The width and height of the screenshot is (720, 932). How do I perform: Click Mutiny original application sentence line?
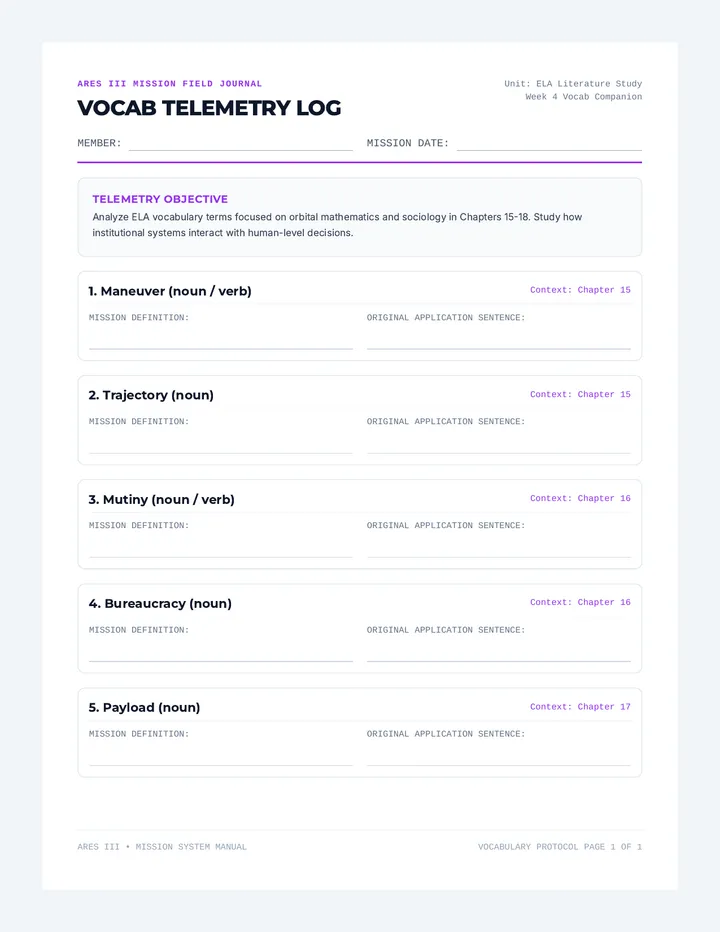click(x=499, y=547)
